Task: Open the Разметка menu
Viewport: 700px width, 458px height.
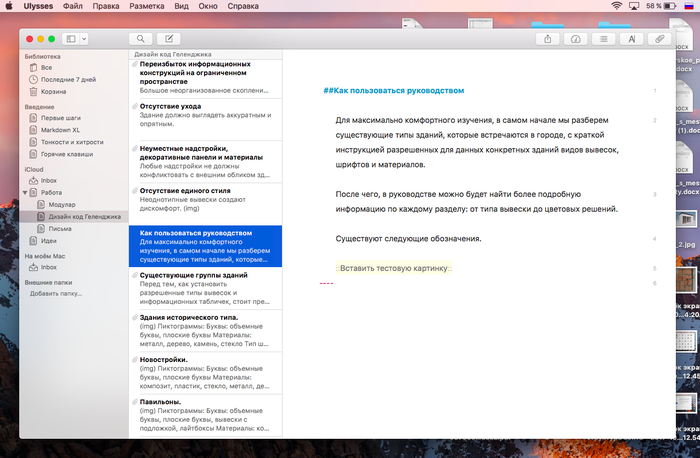Action: (x=147, y=6)
